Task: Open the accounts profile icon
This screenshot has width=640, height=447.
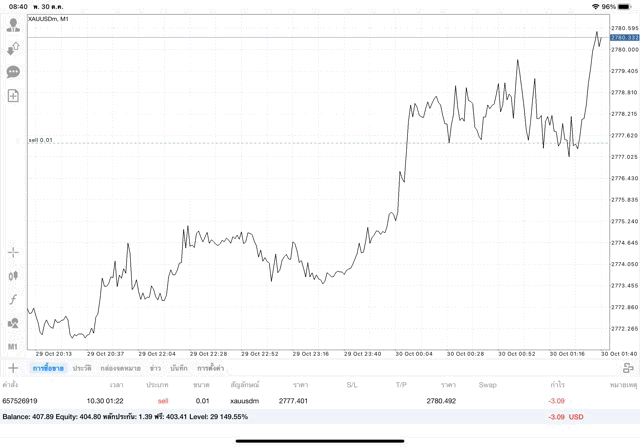Action: (x=13, y=25)
